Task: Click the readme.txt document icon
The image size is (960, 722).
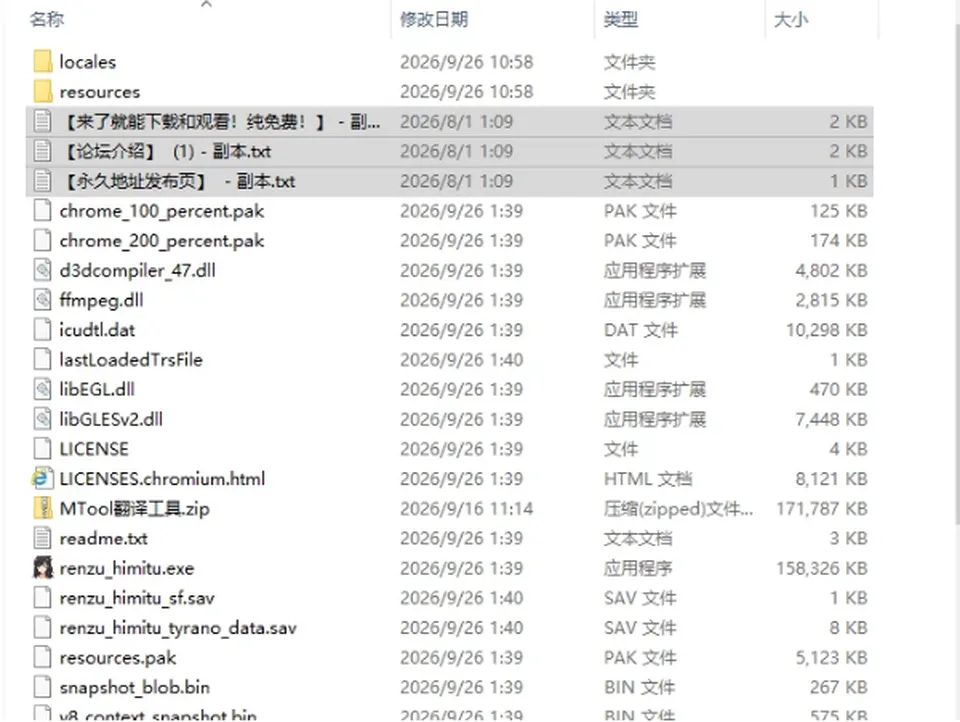Action: [x=42, y=538]
